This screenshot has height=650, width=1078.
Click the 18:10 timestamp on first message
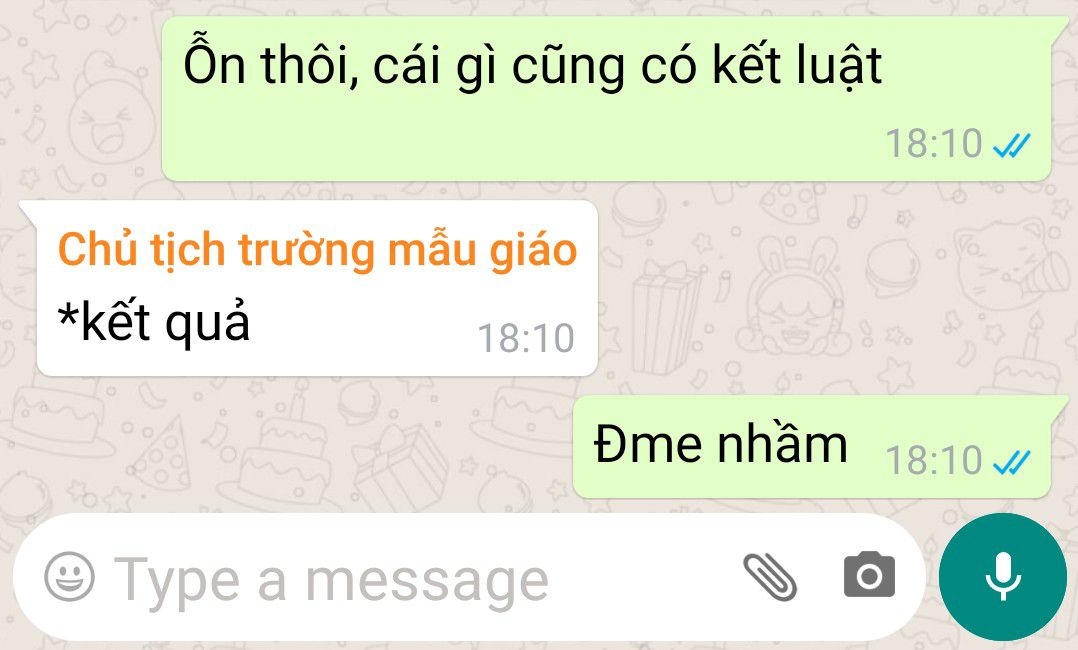pyautogui.click(x=934, y=144)
